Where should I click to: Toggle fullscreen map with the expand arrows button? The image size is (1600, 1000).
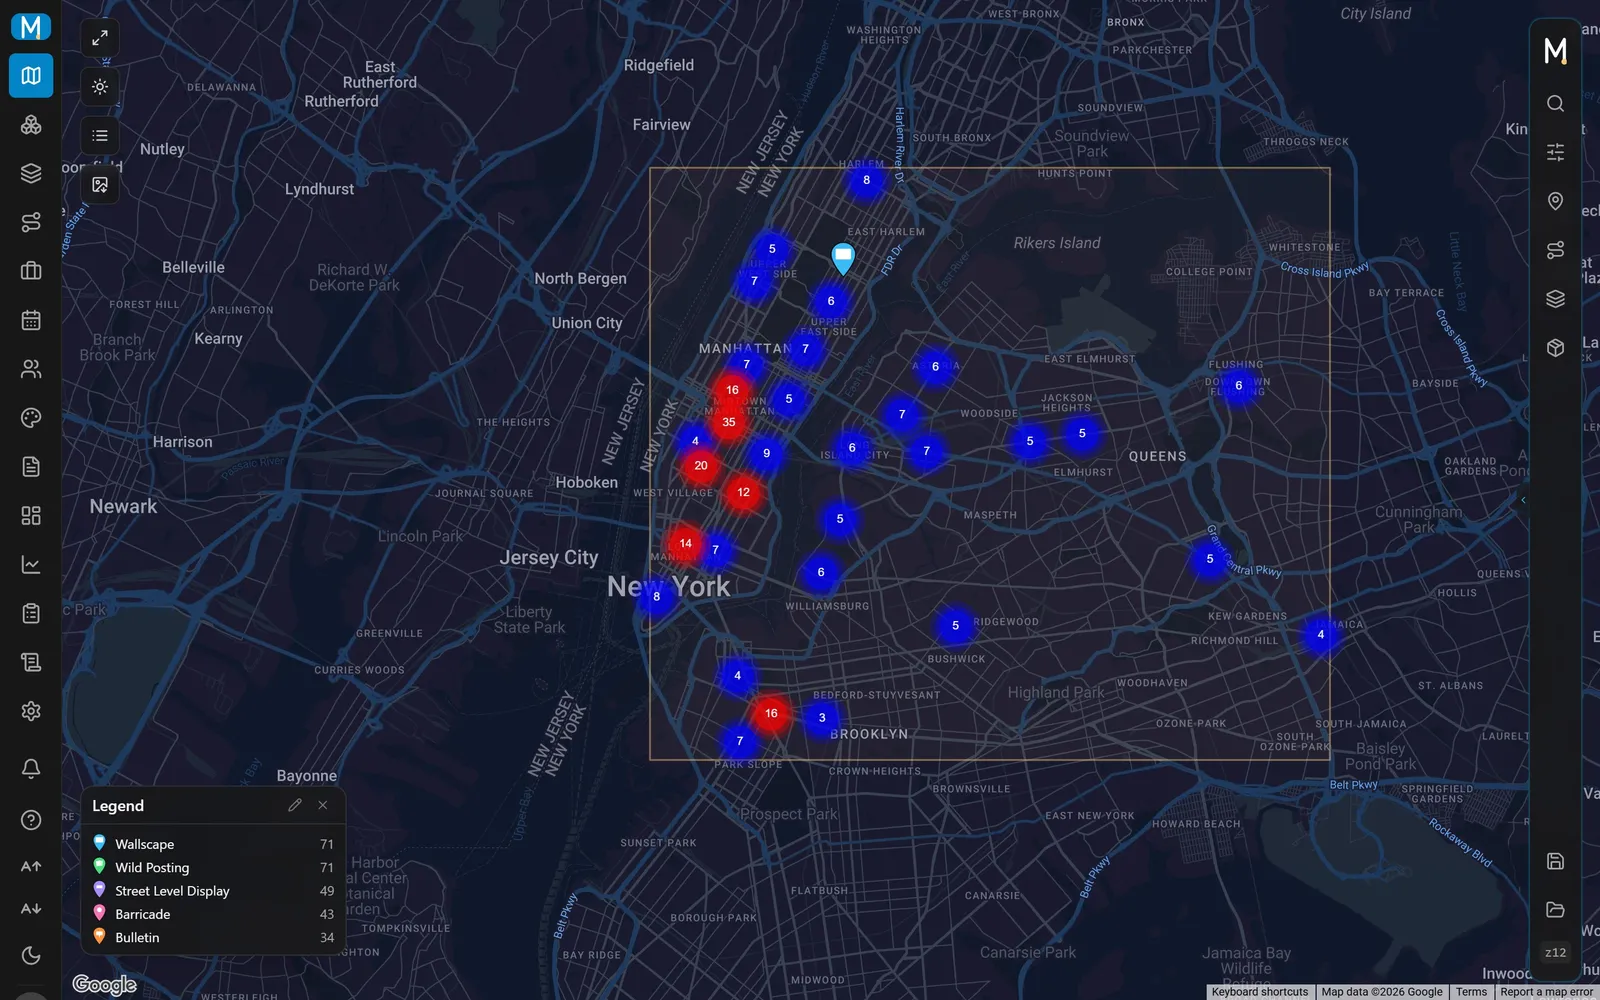(x=100, y=38)
